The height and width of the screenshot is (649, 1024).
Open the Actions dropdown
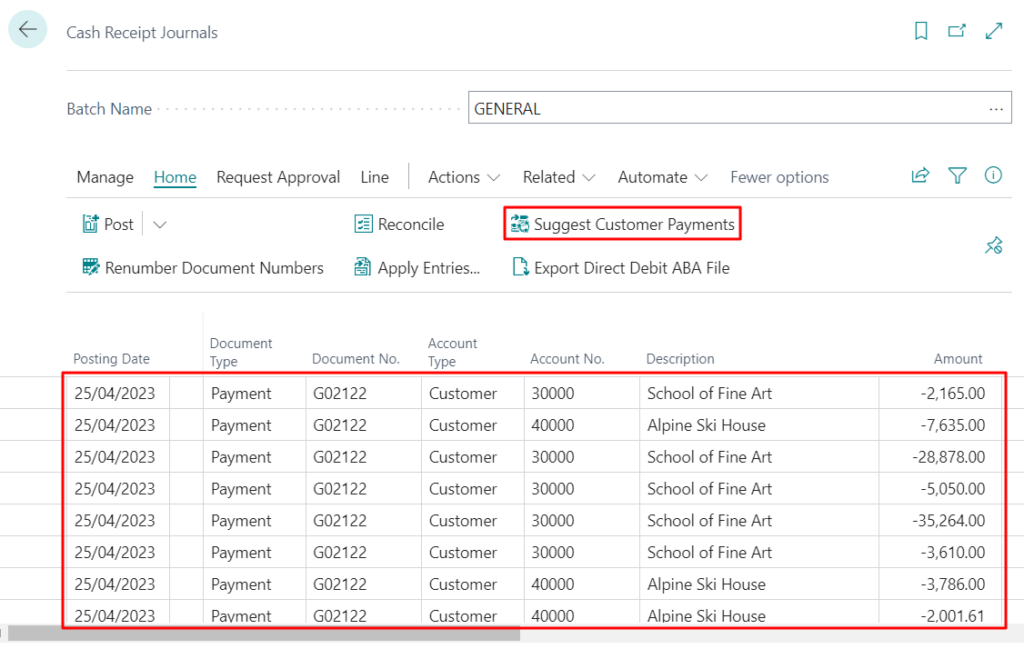coord(462,176)
